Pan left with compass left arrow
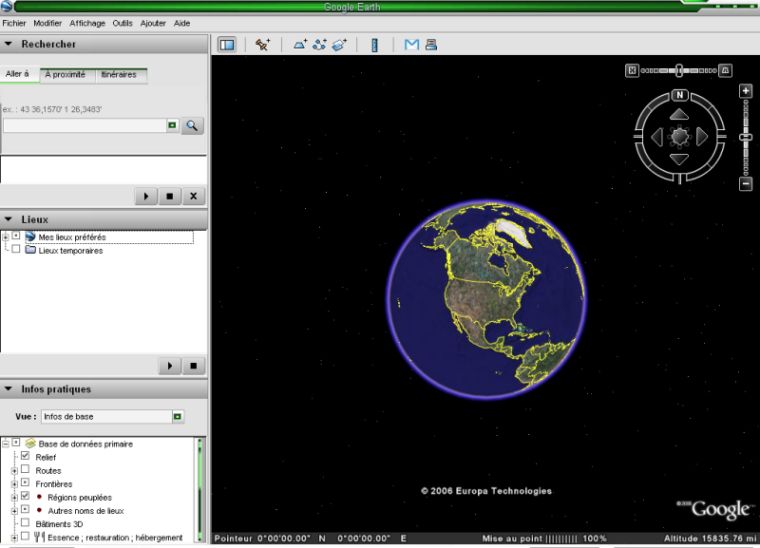The width and height of the screenshot is (760, 548). click(x=657, y=137)
